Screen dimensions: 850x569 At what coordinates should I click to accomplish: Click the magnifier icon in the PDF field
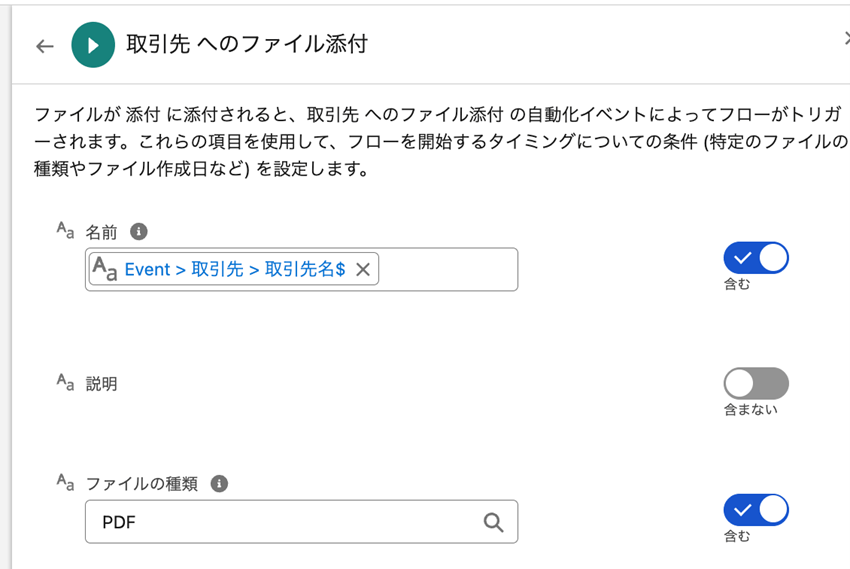493,522
